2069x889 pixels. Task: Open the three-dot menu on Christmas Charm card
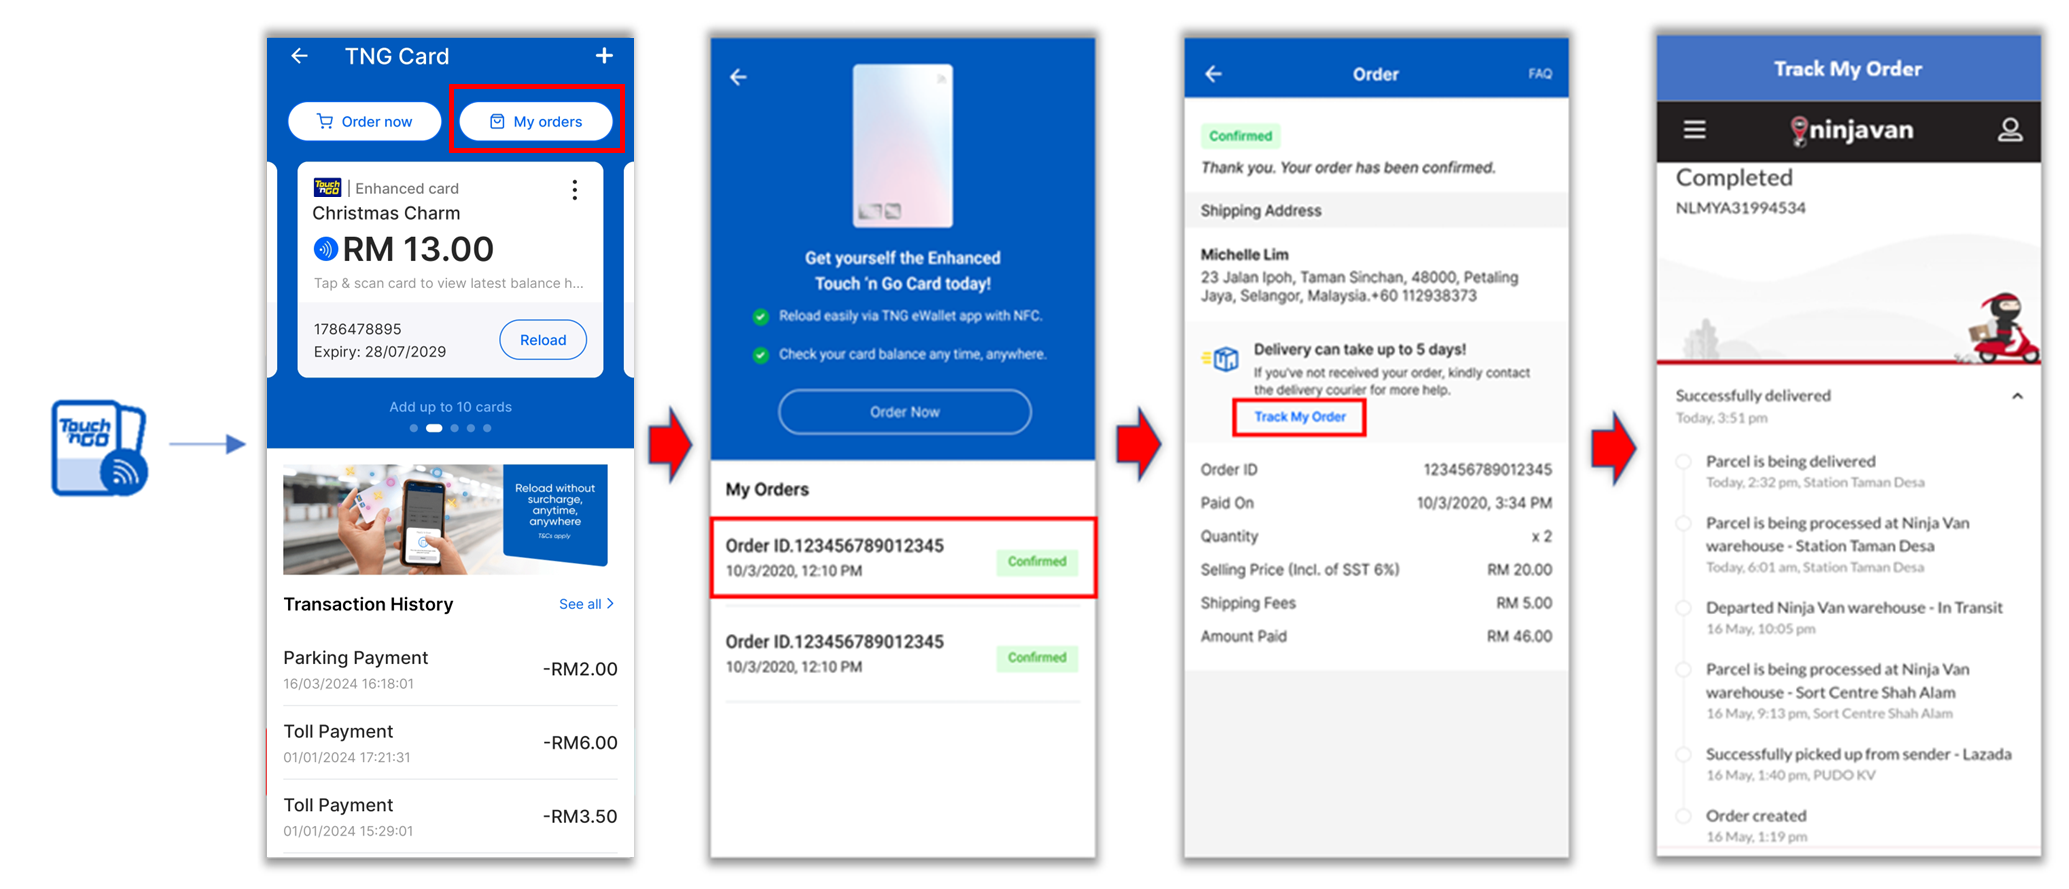[x=574, y=190]
